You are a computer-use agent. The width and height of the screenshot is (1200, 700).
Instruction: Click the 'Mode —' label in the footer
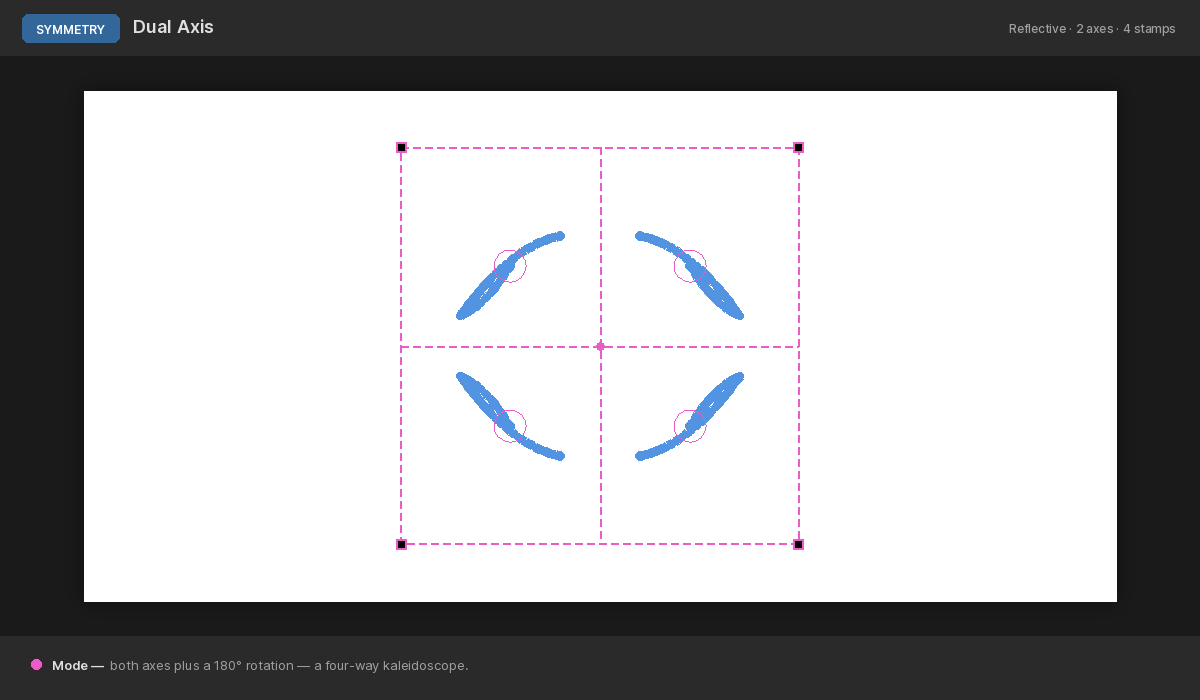tap(78, 665)
